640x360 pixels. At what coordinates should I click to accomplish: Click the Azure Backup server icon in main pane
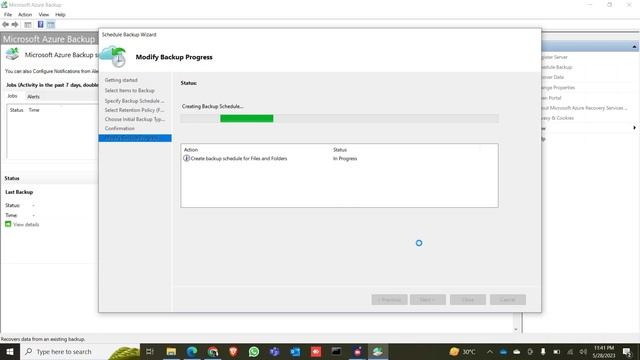(12, 54)
